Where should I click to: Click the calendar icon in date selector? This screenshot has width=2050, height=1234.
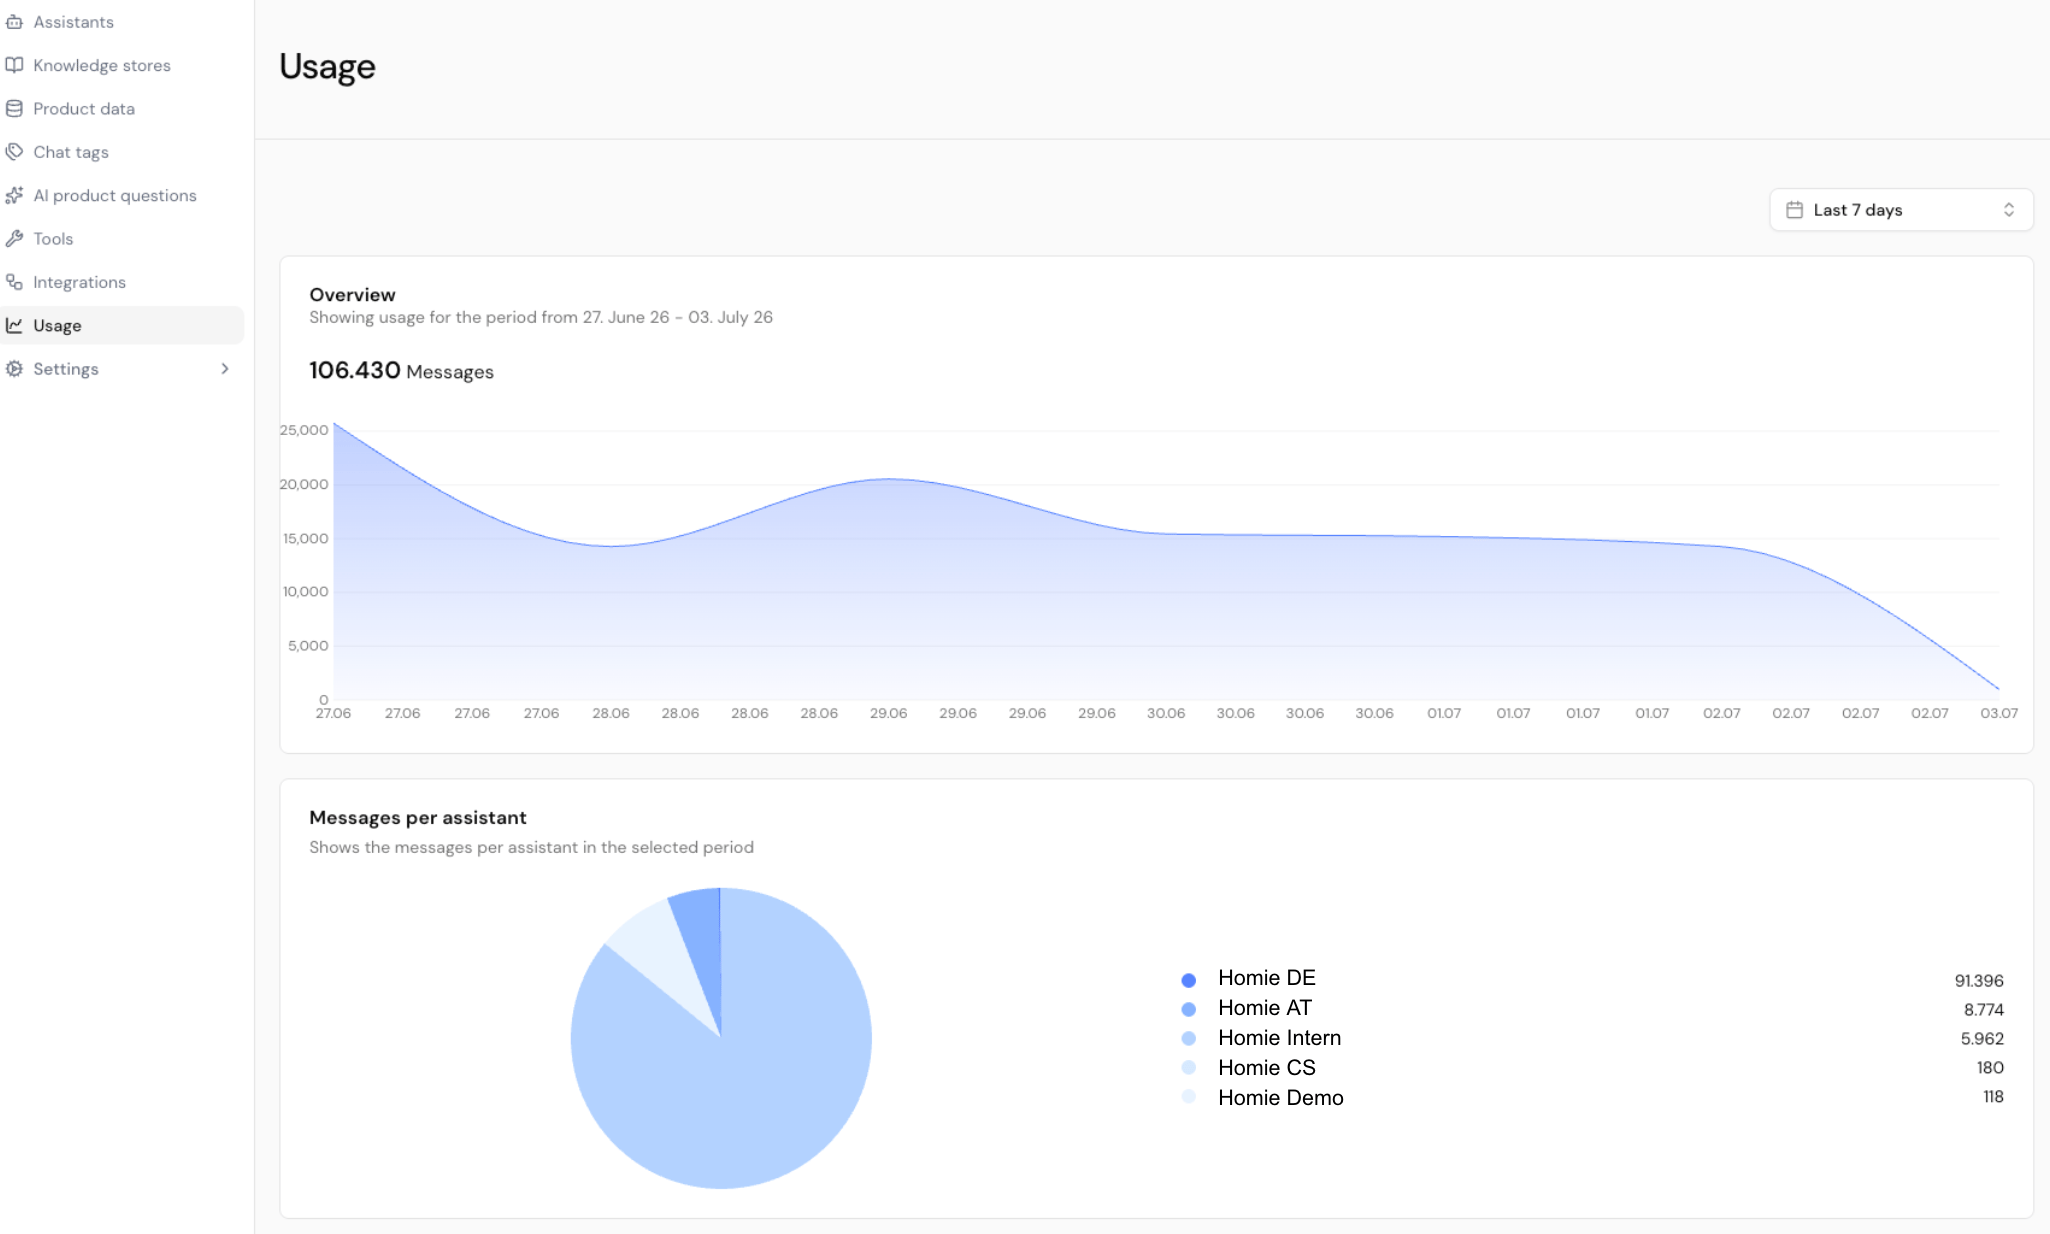tap(1794, 210)
